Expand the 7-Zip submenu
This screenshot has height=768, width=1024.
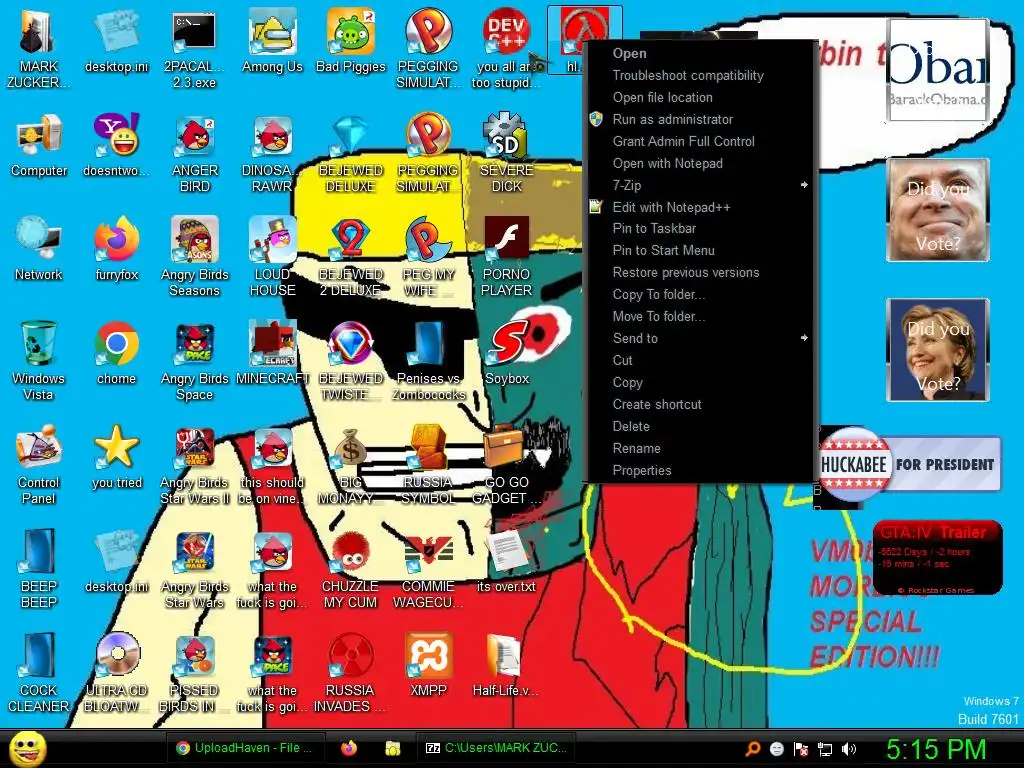[701, 185]
